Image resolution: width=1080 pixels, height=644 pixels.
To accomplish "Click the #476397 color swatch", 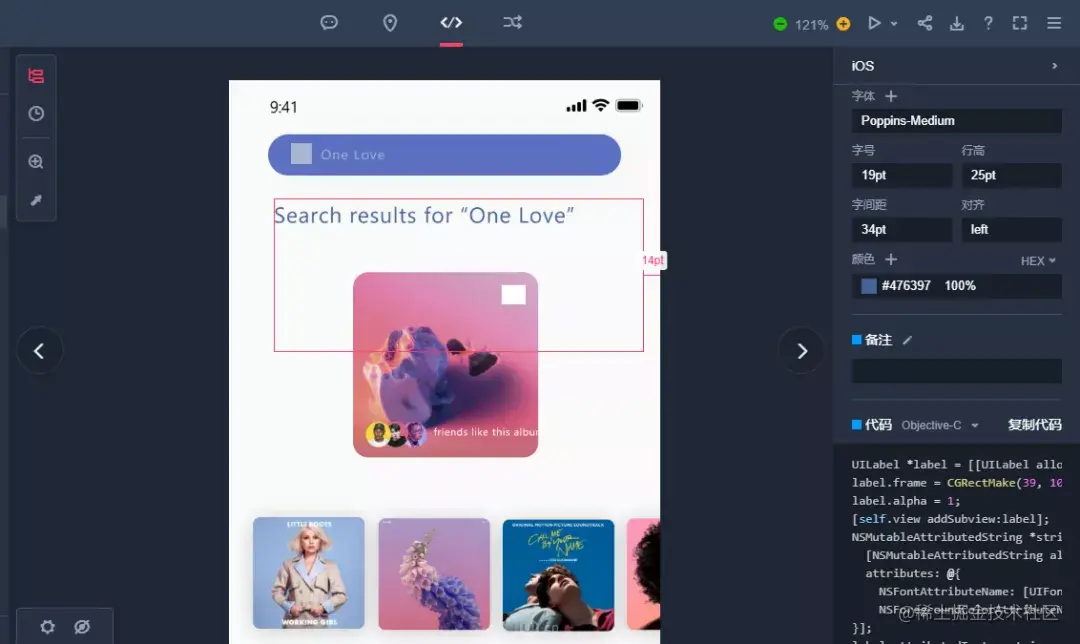I will [869, 286].
